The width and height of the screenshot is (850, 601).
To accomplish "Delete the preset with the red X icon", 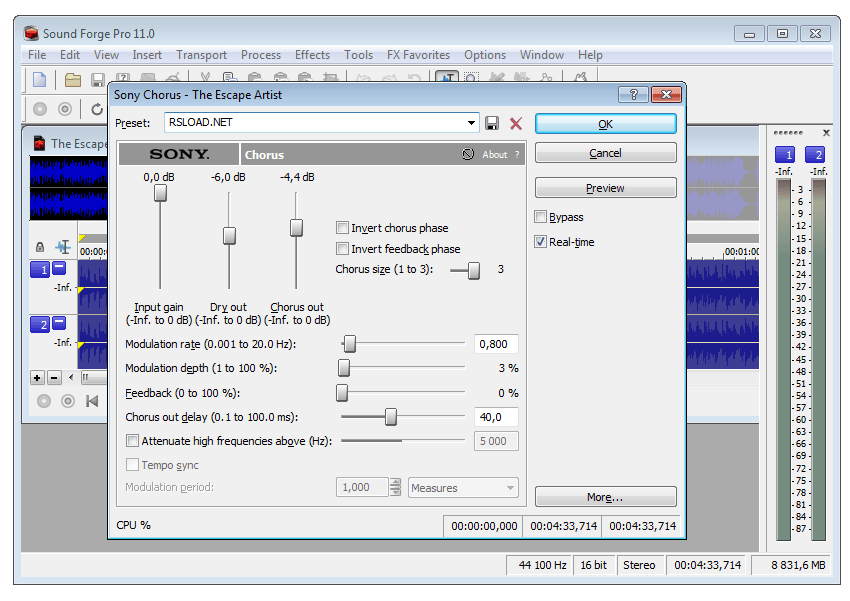I will [x=516, y=124].
